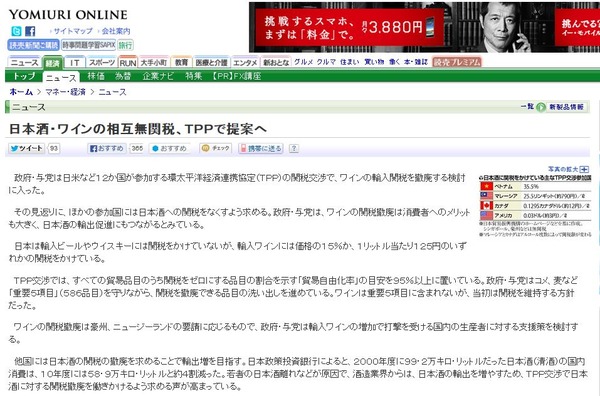The image size is (600, 396).
Task: Select 企業ナビ in the green sub-navigation
Action: (158, 76)
